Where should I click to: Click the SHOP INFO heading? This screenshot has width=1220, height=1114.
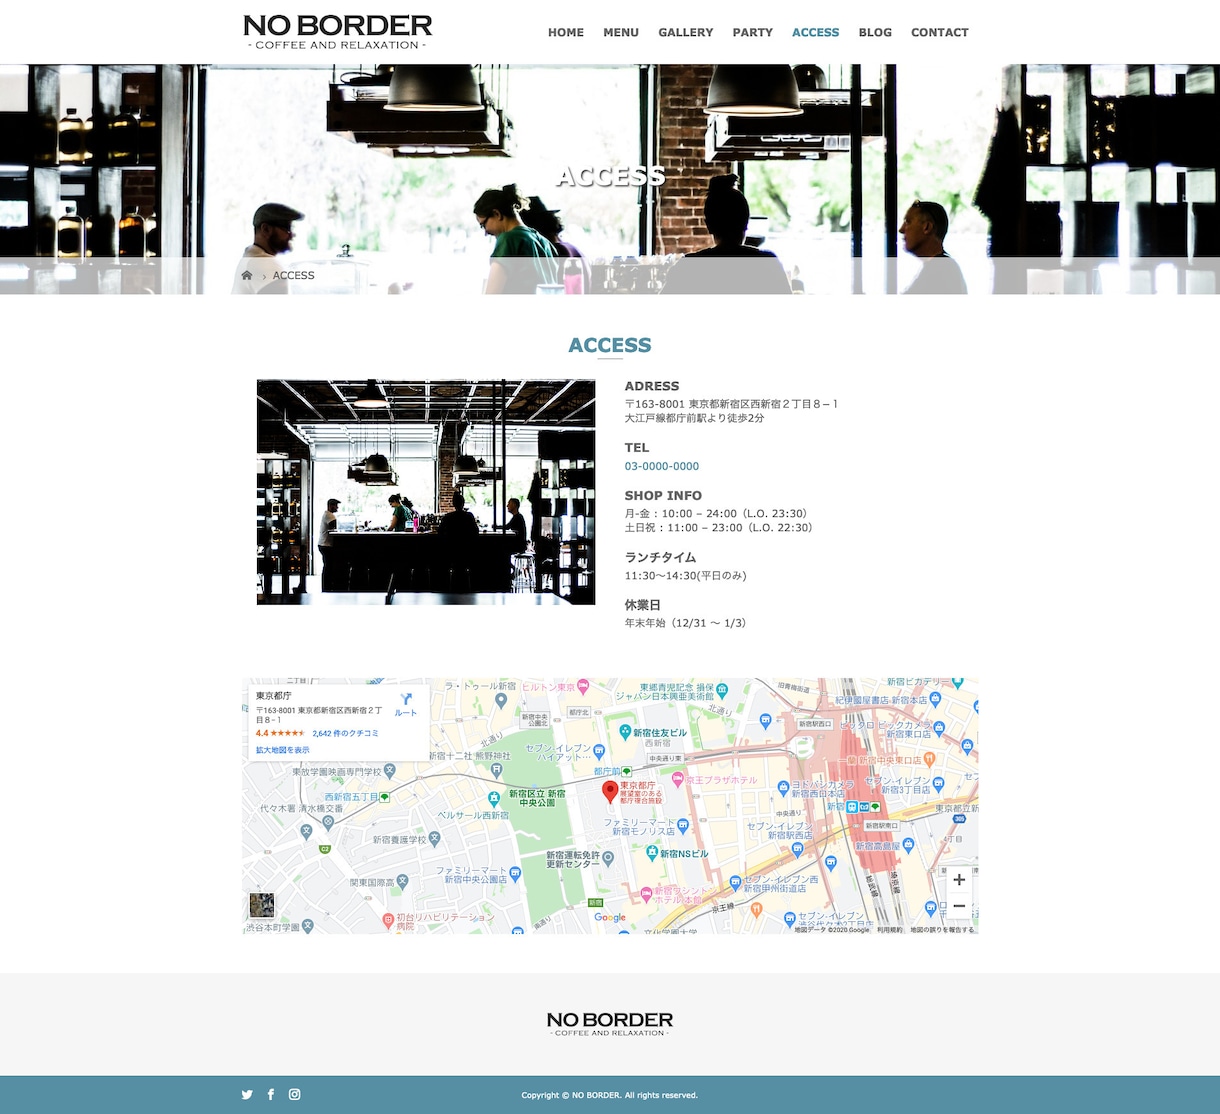[663, 495]
